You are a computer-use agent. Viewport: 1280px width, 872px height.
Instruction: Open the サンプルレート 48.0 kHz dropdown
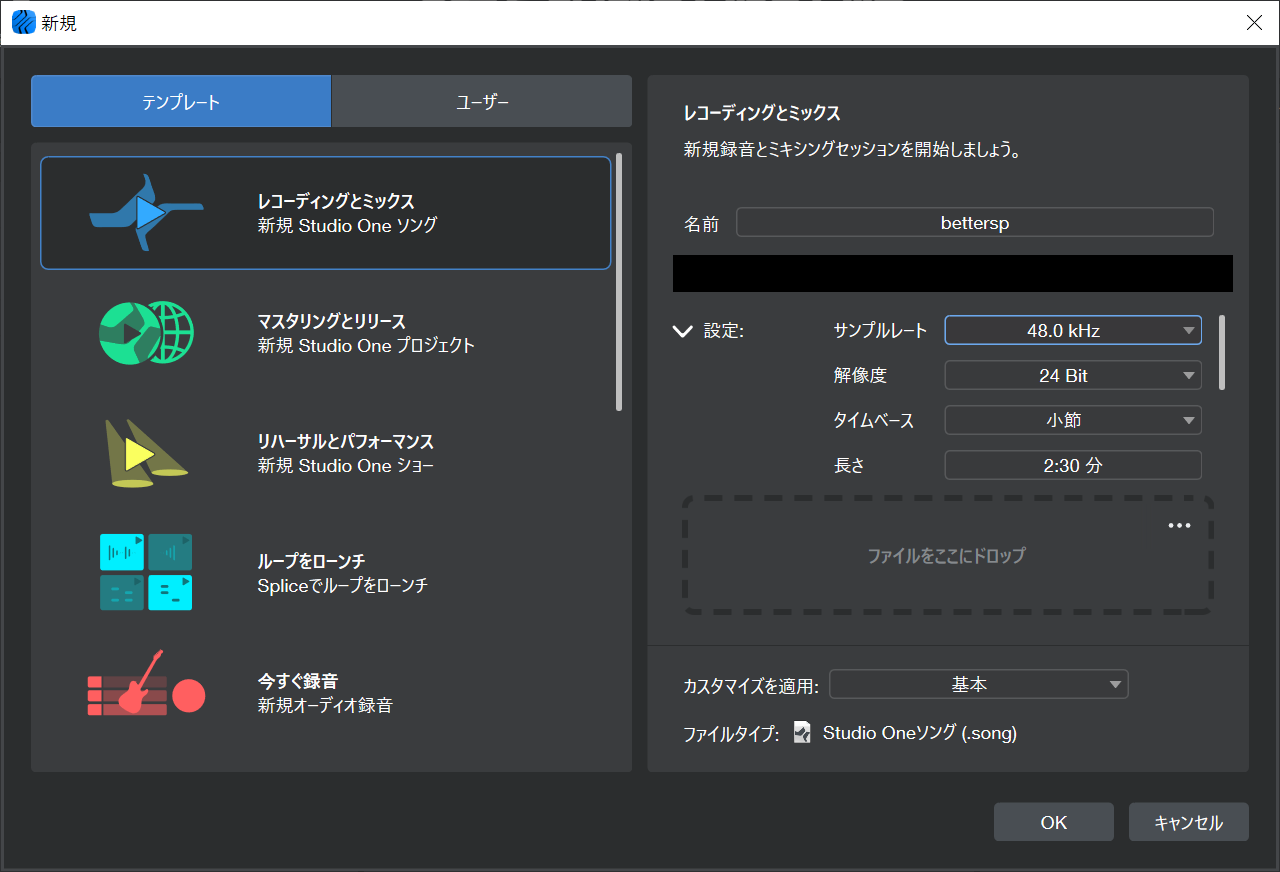(1073, 330)
